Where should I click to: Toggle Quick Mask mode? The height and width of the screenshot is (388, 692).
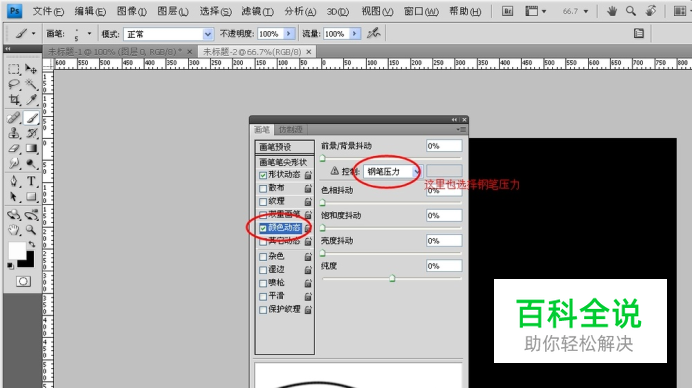click(x=23, y=281)
